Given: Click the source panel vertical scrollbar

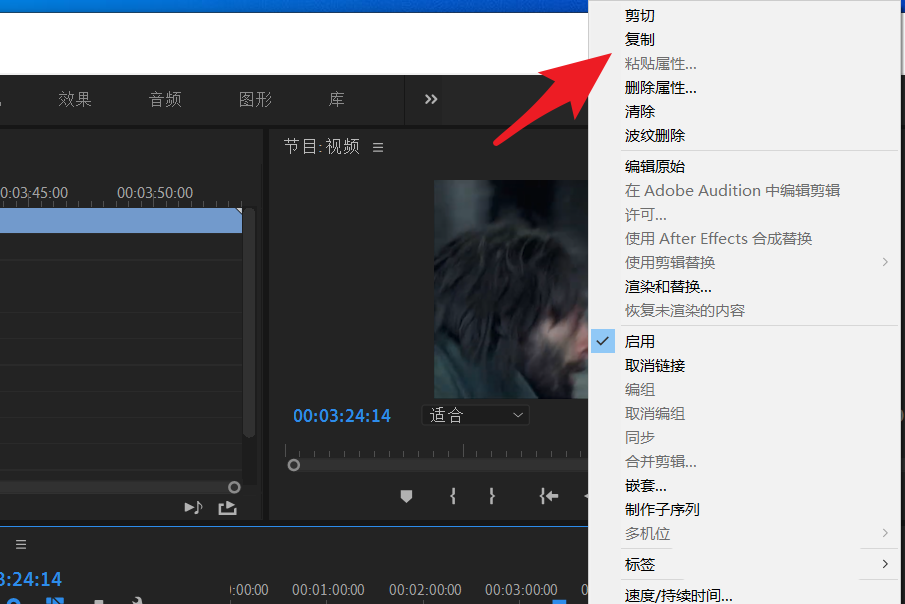Looking at the screenshot, I should coord(249,323).
